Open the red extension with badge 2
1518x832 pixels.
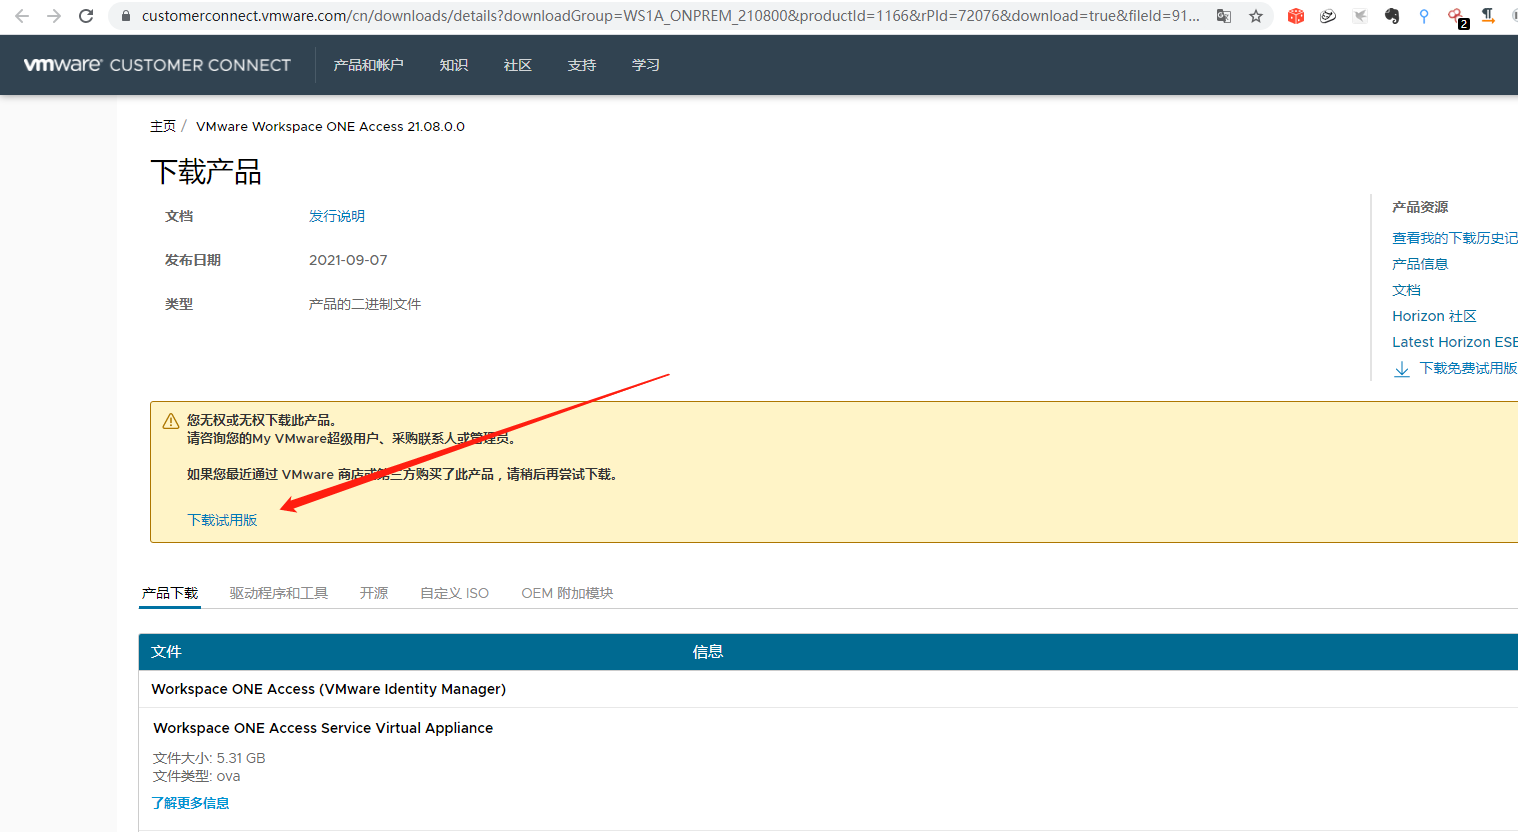[1457, 17]
